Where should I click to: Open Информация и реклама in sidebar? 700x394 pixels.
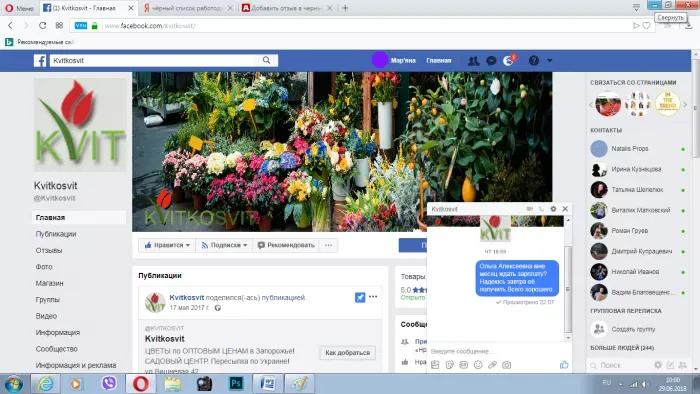[x=75, y=365]
